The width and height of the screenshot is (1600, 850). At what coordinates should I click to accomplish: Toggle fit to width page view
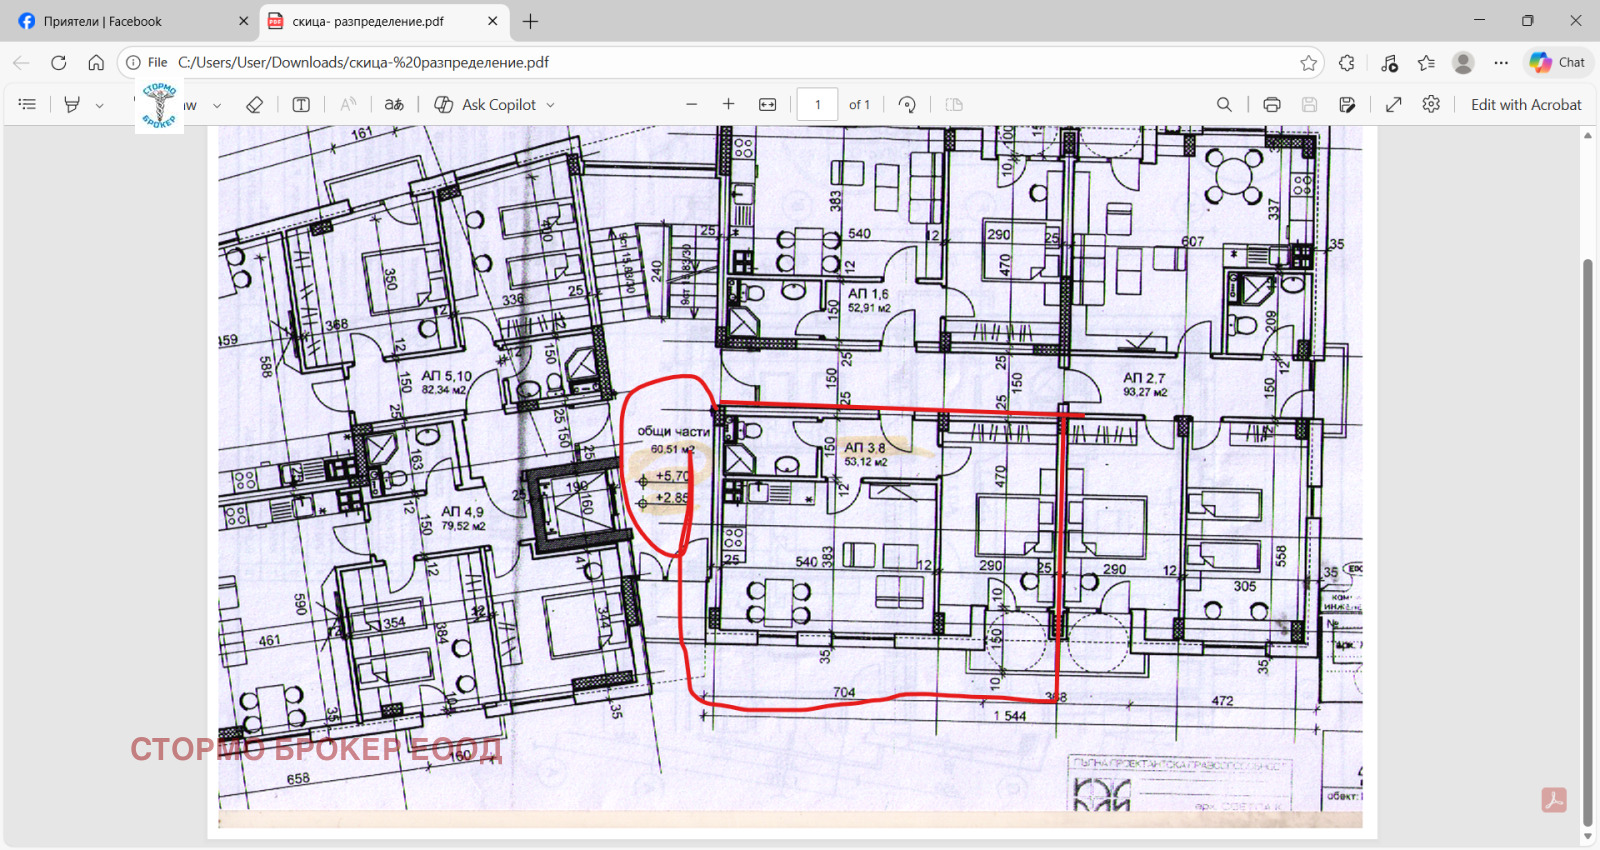(x=768, y=104)
